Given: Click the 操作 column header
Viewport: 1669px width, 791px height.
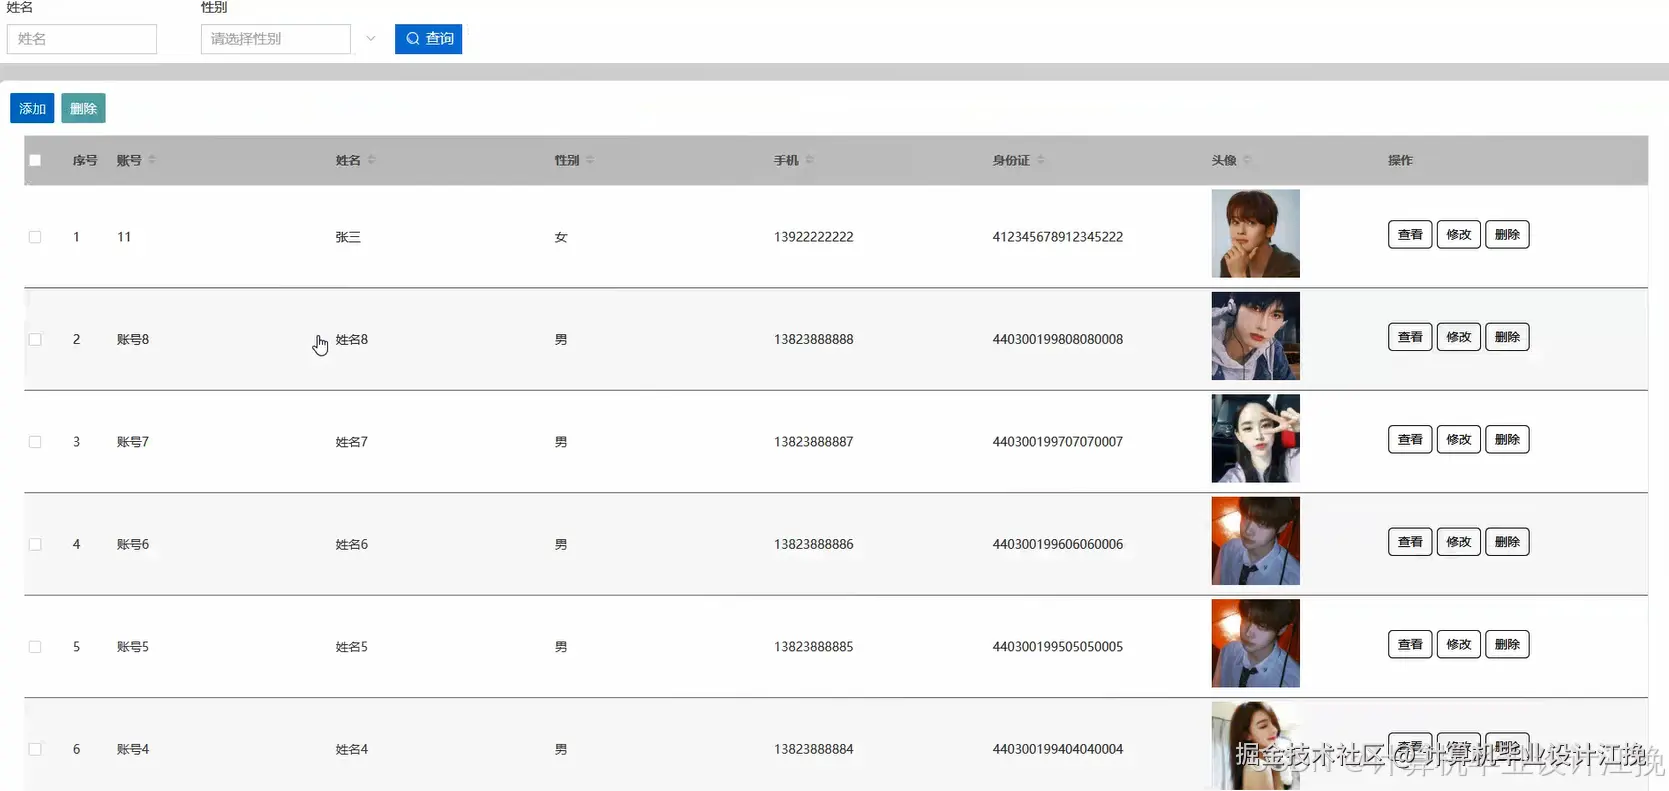Looking at the screenshot, I should [1400, 160].
